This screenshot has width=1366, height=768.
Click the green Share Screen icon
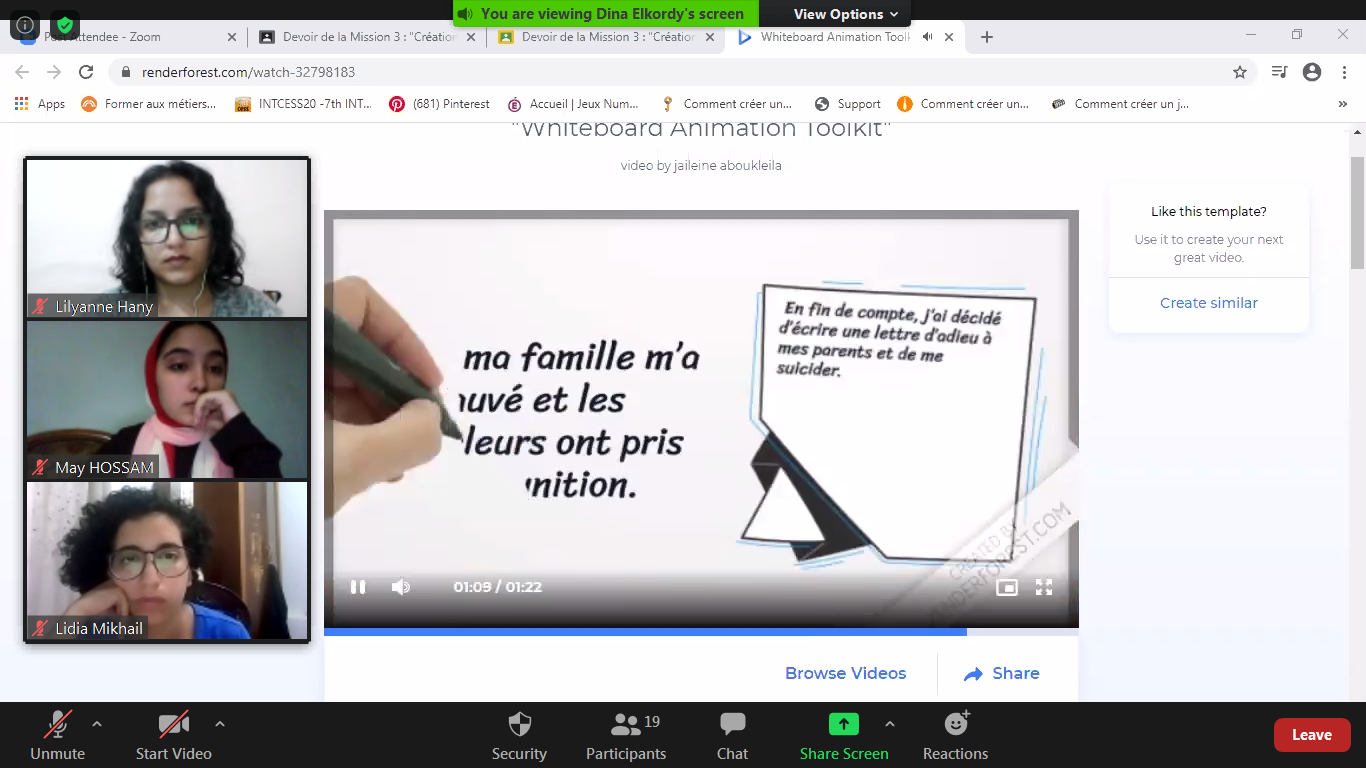[x=843, y=724]
